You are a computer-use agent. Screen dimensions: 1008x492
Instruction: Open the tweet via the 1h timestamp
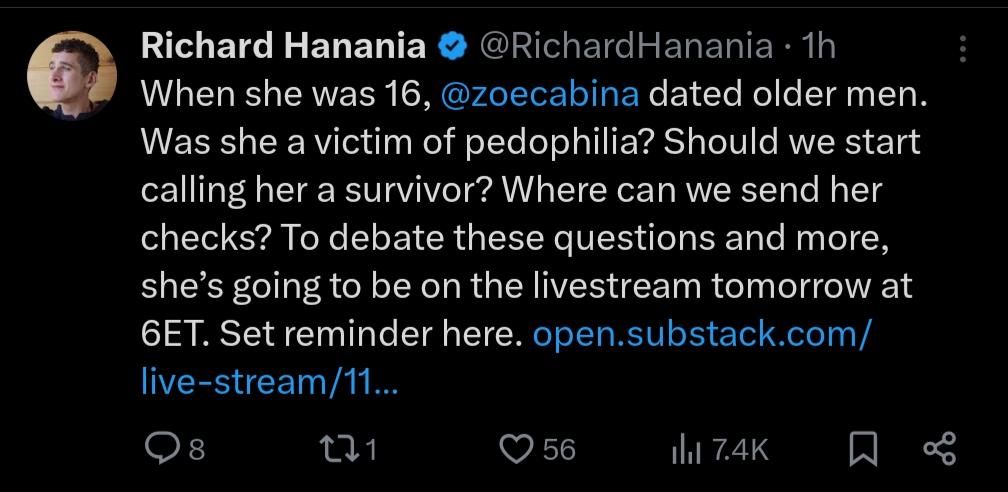click(x=818, y=46)
